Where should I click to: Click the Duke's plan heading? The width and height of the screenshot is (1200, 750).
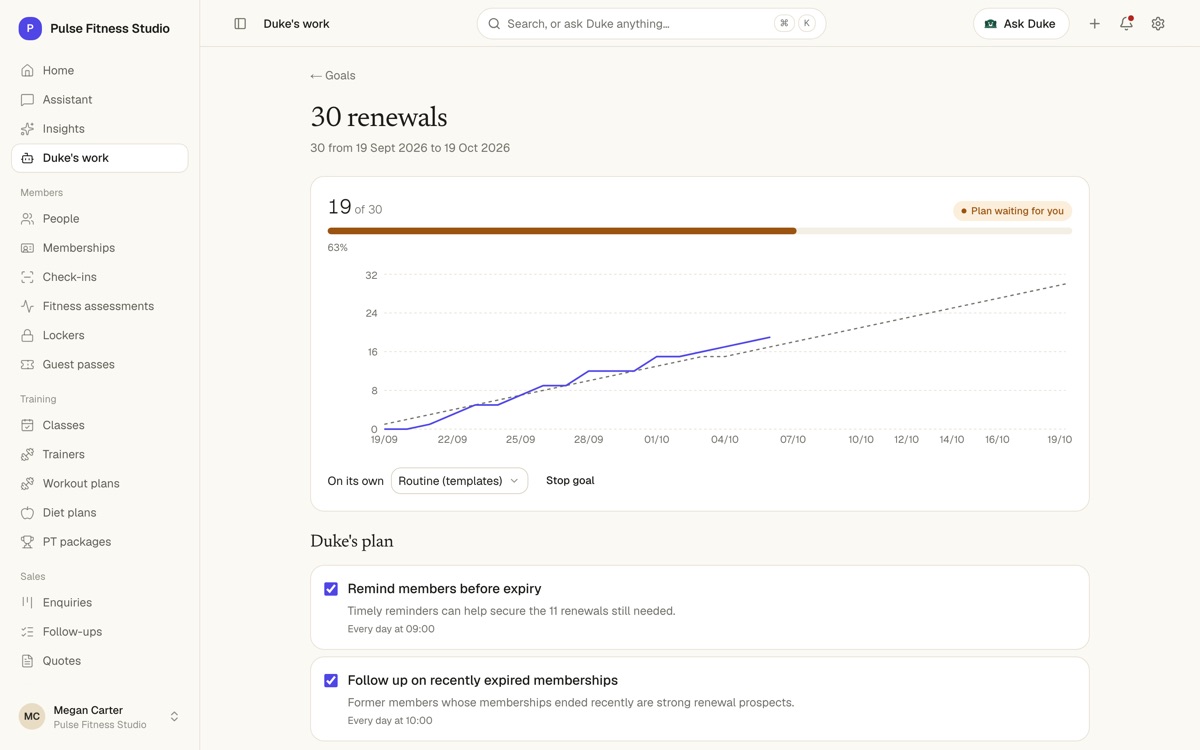pyautogui.click(x=352, y=541)
